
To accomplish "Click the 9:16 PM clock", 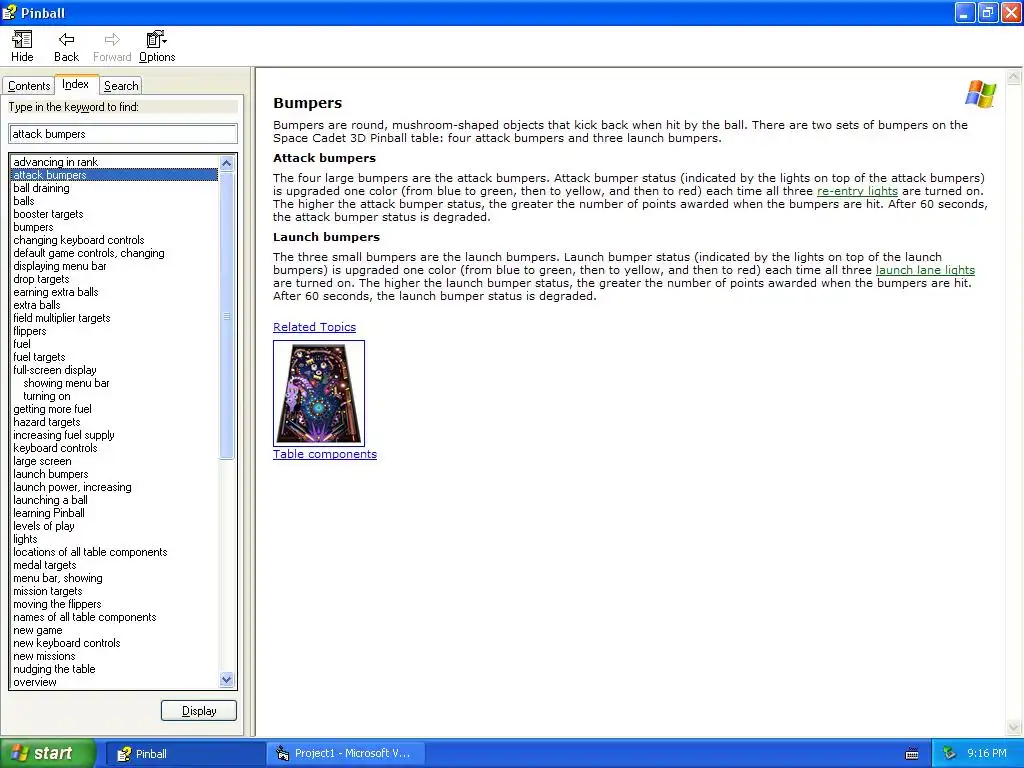I will (987, 754).
